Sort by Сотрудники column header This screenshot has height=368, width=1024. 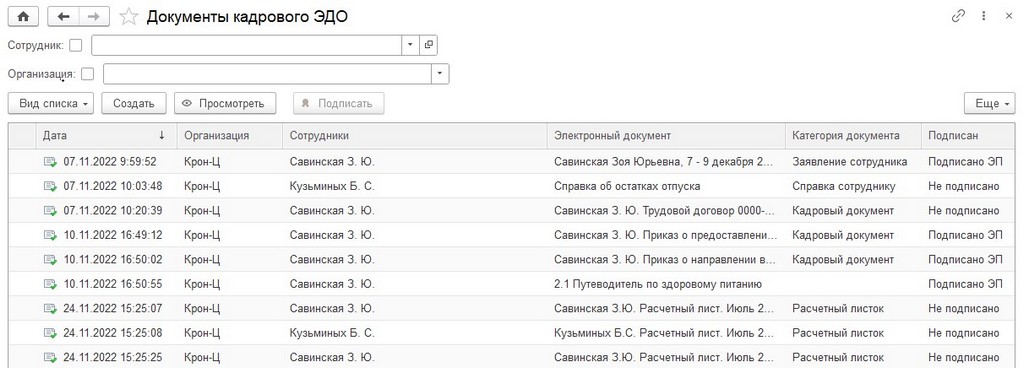[415, 136]
